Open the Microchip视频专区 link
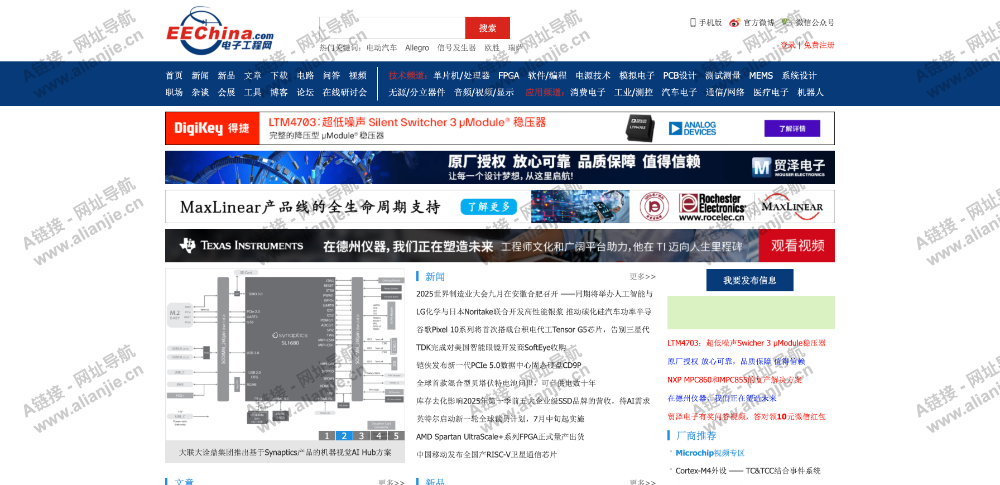Viewport: 1000px width, 485px height. 710,454
